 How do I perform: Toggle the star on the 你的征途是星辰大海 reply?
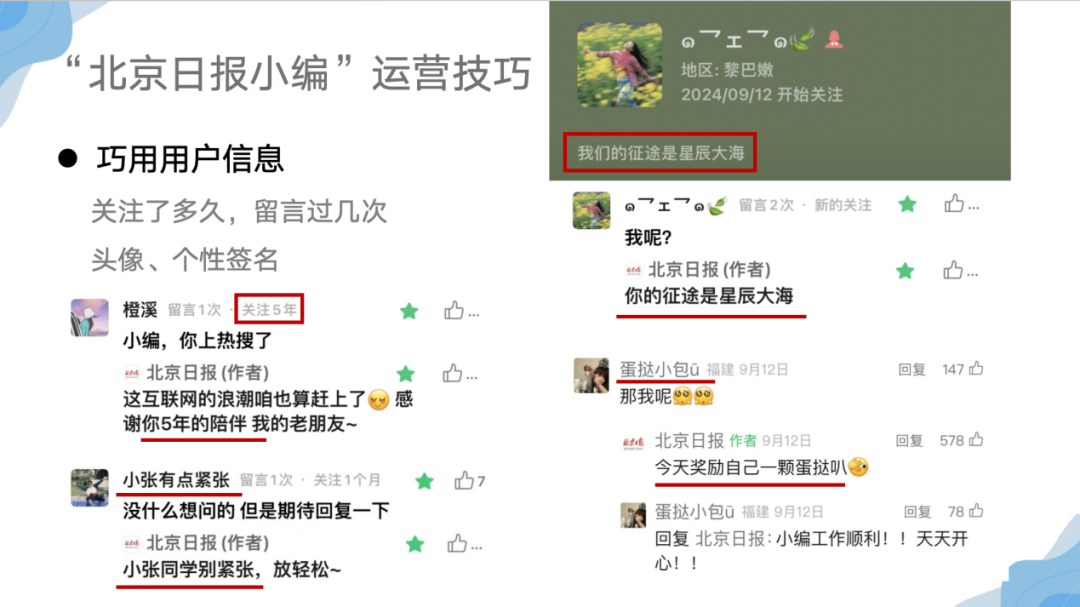pyautogui.click(x=905, y=271)
